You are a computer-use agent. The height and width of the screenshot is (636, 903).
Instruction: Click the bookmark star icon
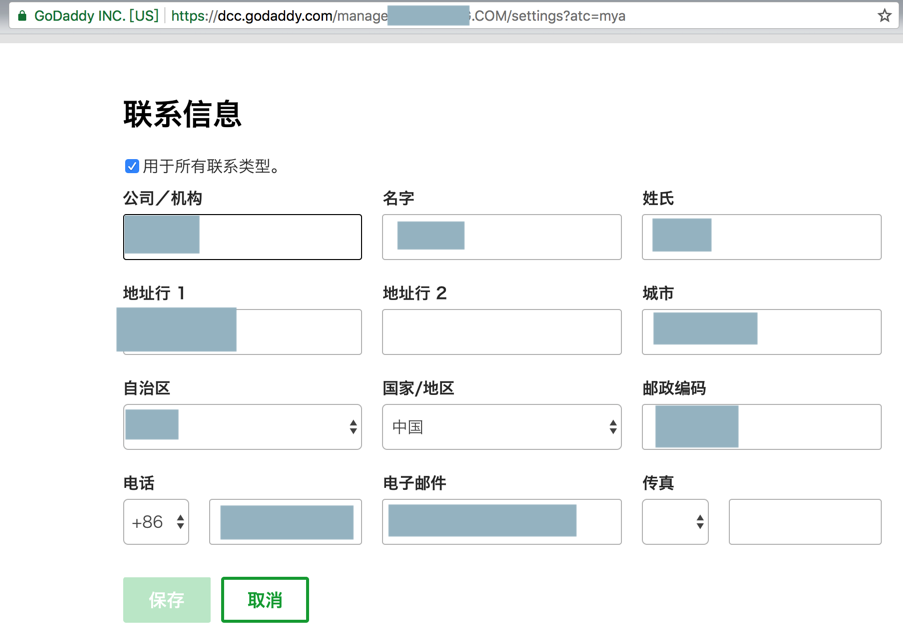pyautogui.click(x=884, y=16)
